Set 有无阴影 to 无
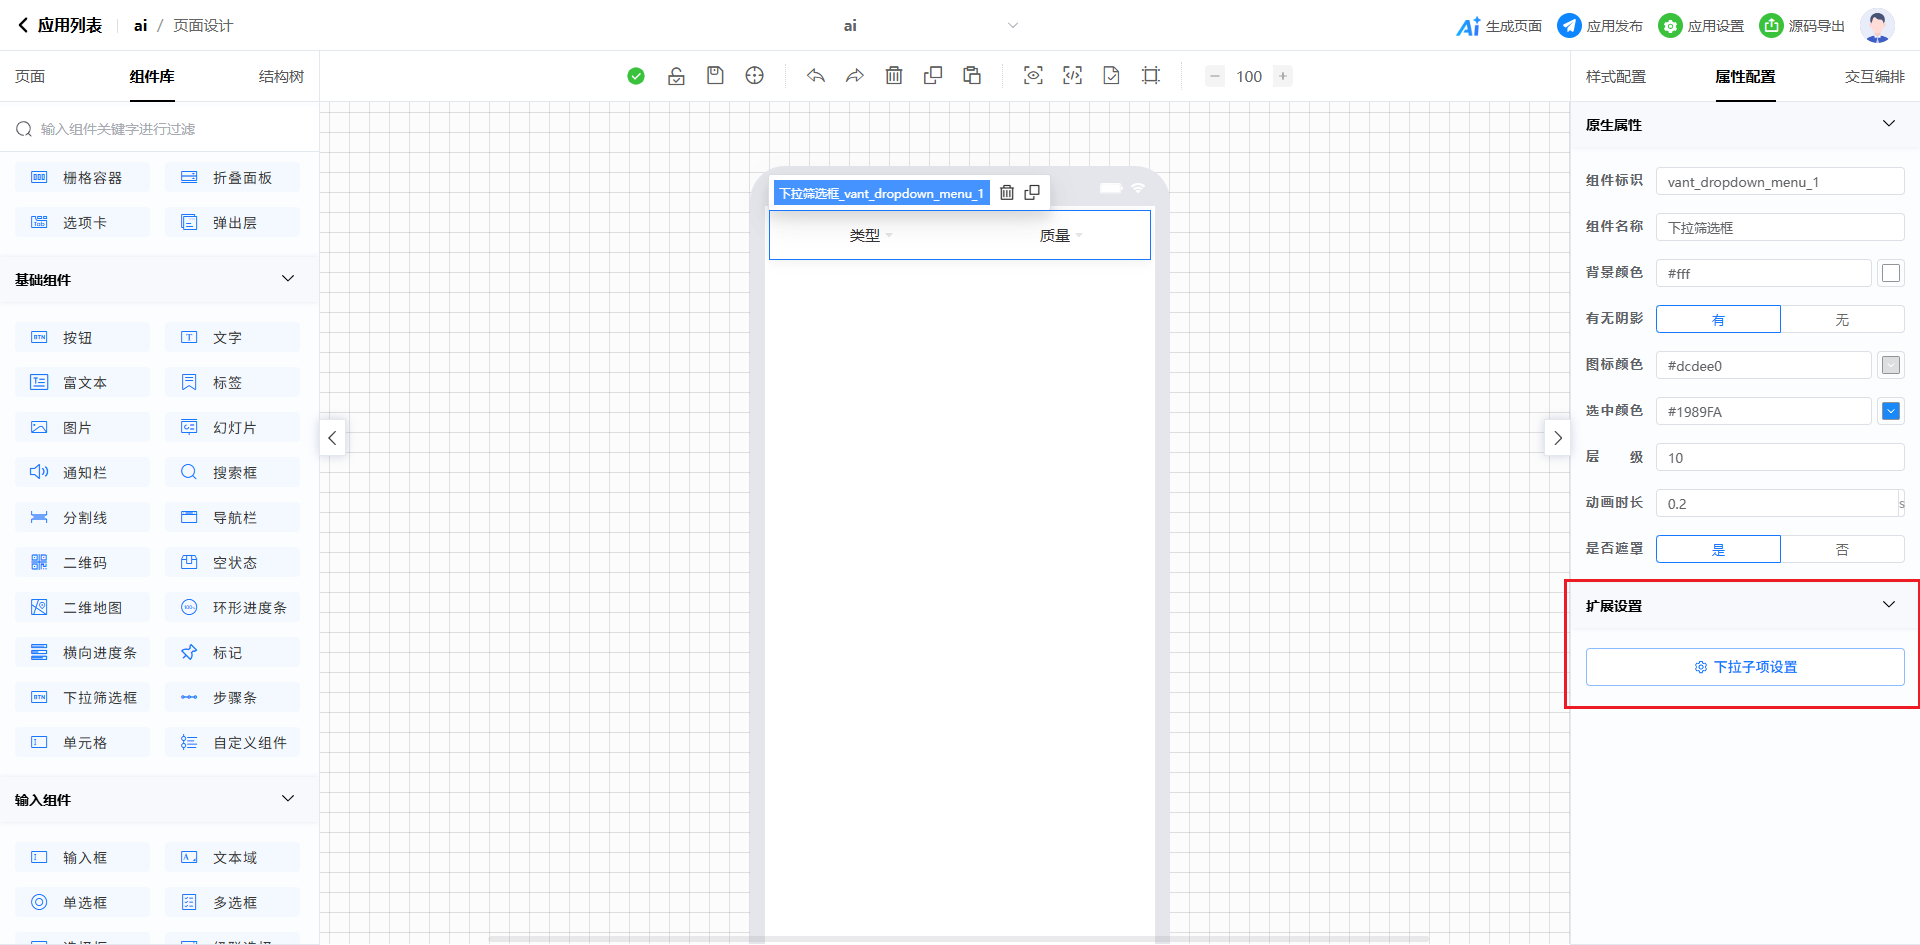Screen dimensions: 1920x945 pyautogui.click(x=1842, y=320)
